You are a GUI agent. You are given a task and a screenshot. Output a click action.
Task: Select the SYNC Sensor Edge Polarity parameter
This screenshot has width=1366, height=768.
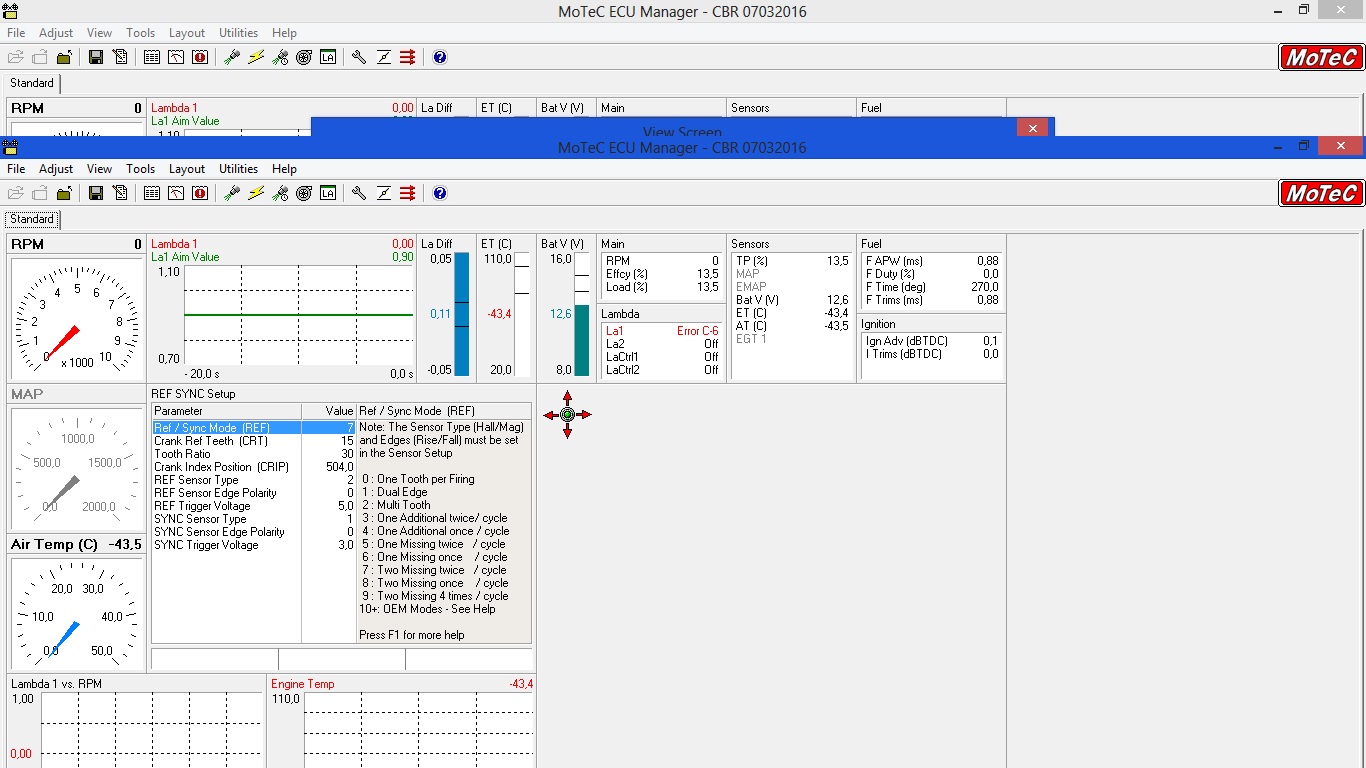[254, 532]
